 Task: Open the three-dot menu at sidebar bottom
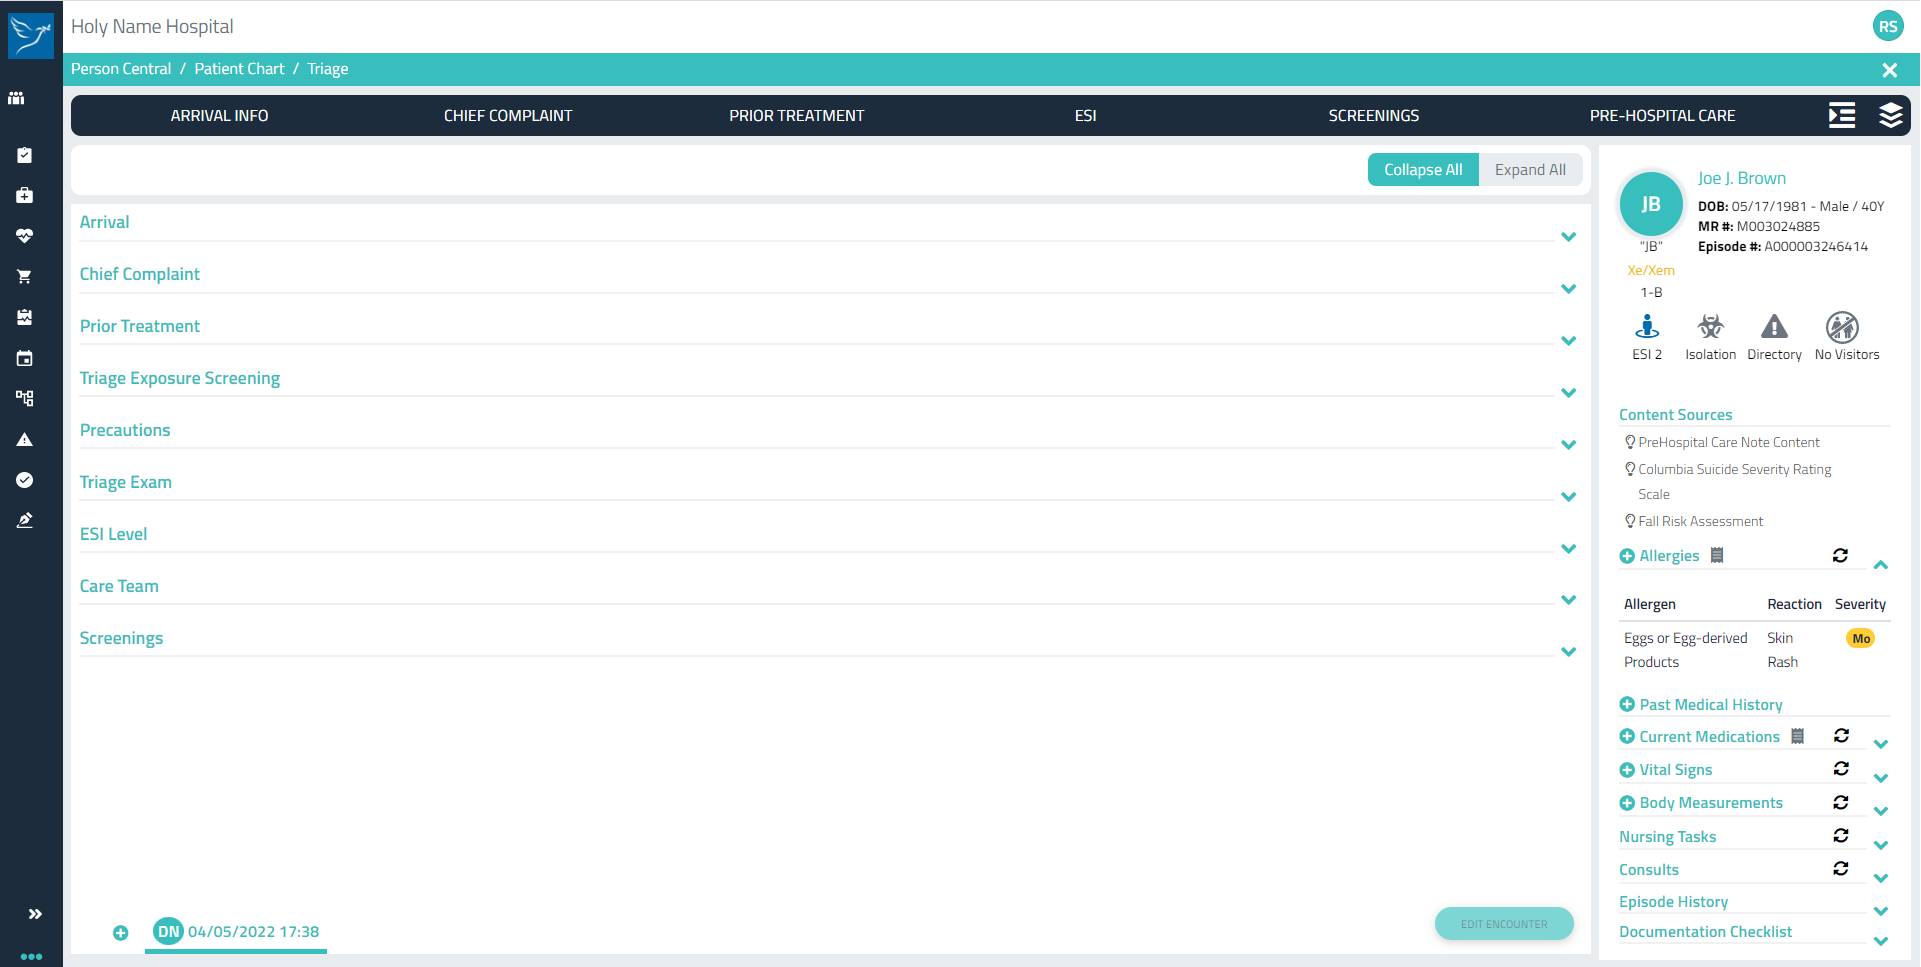(x=31, y=956)
